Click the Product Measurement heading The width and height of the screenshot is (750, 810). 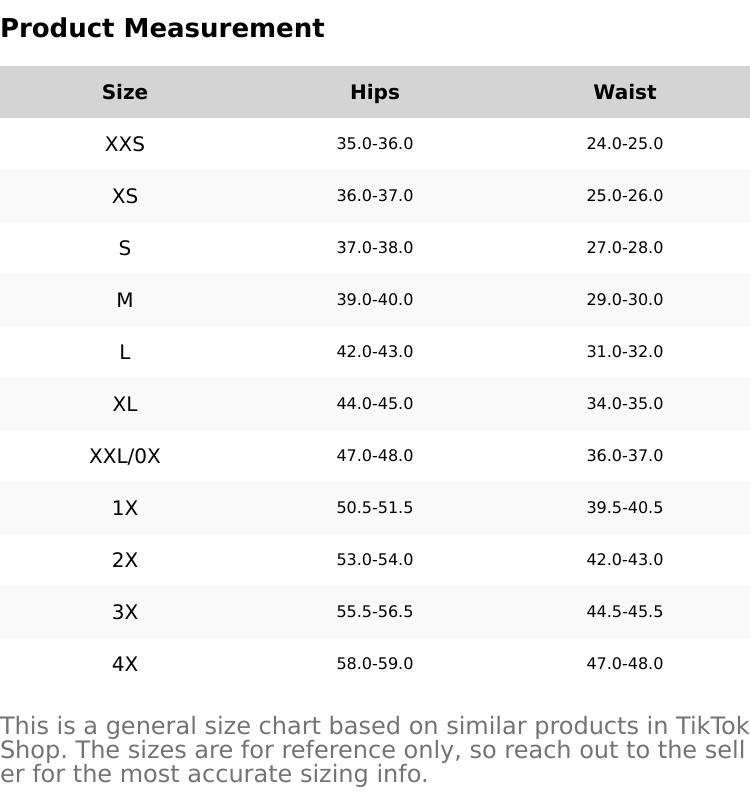coord(162,28)
